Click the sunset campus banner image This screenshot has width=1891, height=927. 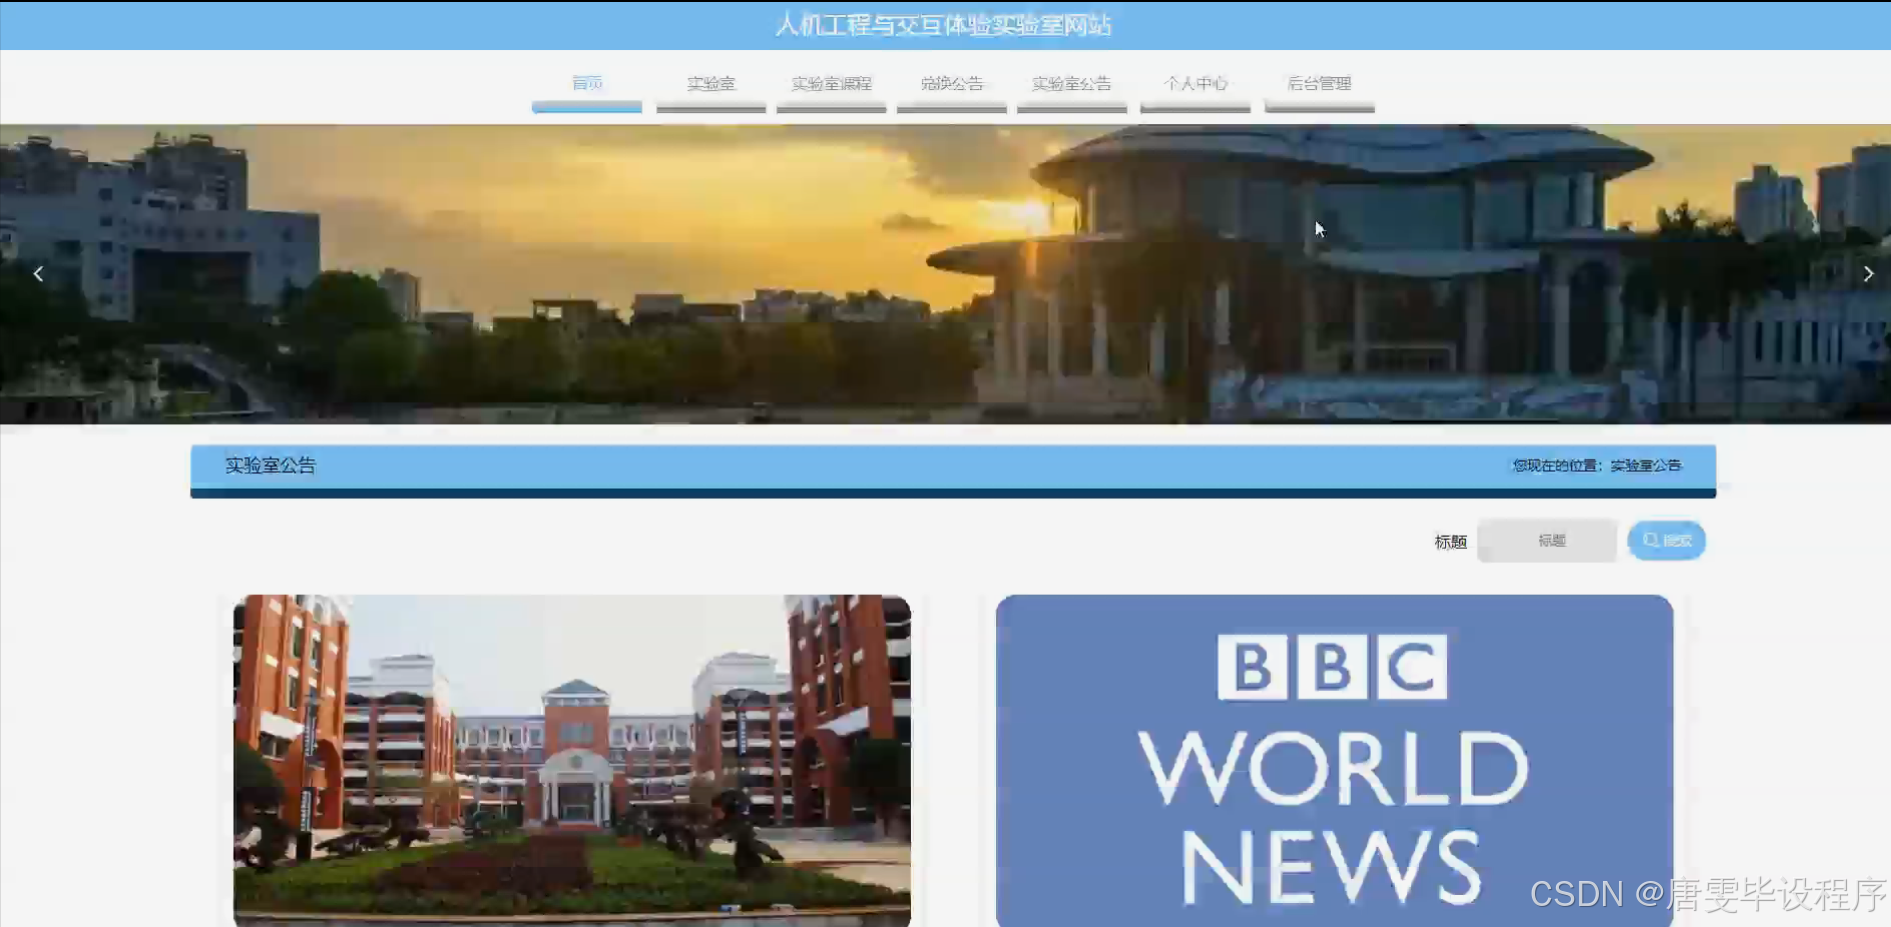(x=945, y=274)
